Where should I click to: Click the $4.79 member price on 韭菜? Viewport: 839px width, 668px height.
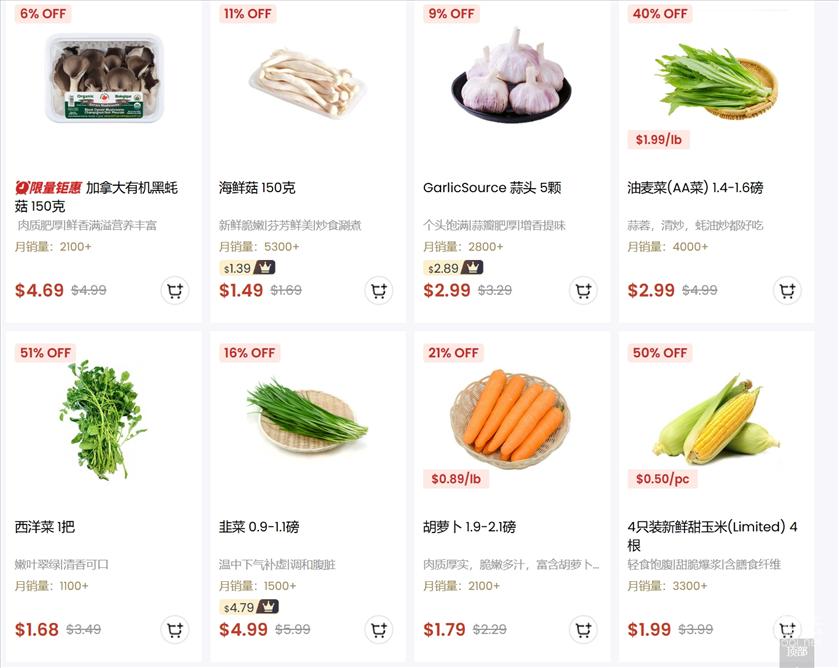[x=249, y=607]
